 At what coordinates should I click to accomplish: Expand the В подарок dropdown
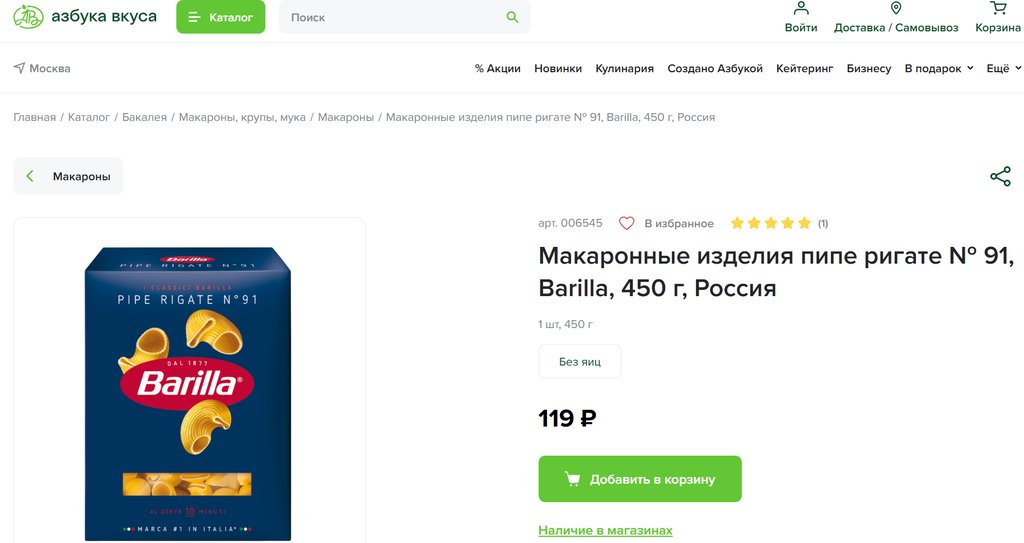point(938,68)
